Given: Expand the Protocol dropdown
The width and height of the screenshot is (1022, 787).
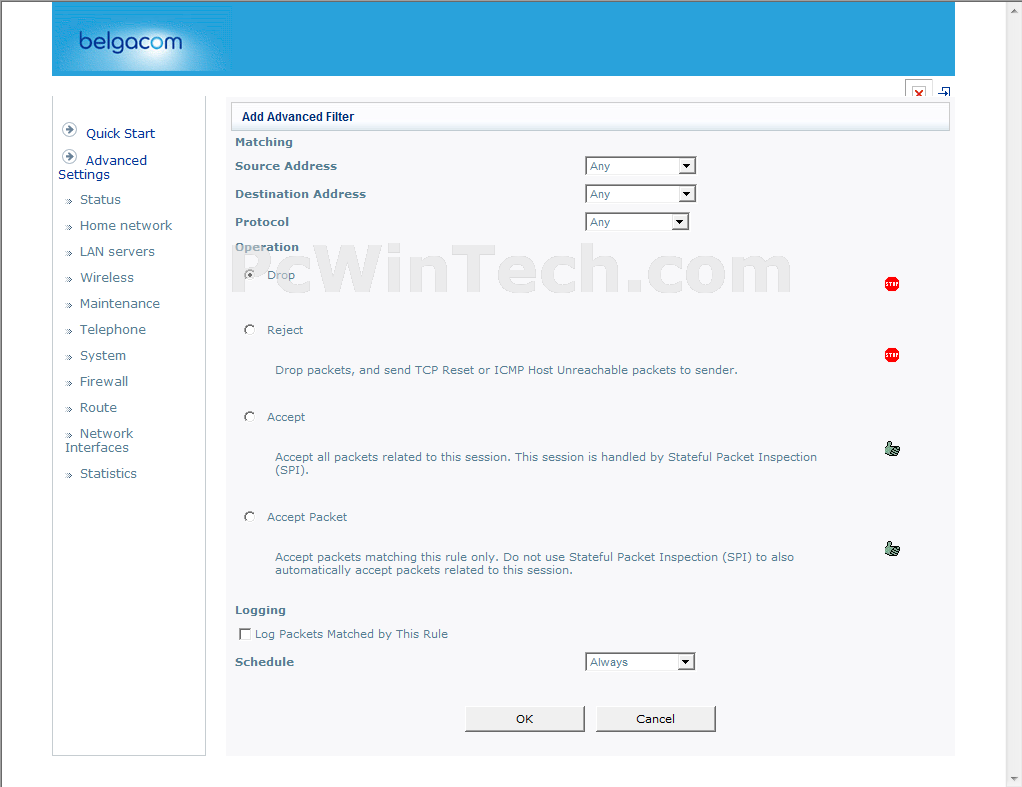Looking at the screenshot, I should tap(637, 222).
